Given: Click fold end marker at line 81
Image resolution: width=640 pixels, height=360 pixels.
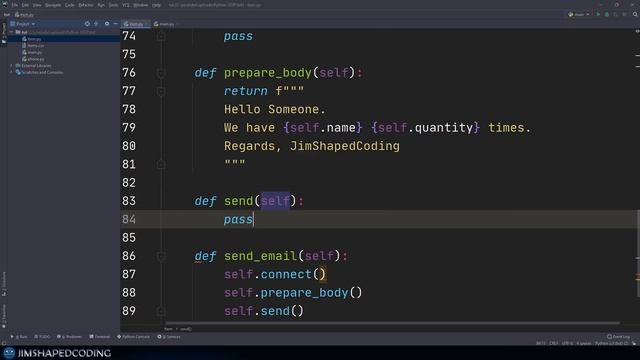Looking at the screenshot, I should click(x=161, y=164).
